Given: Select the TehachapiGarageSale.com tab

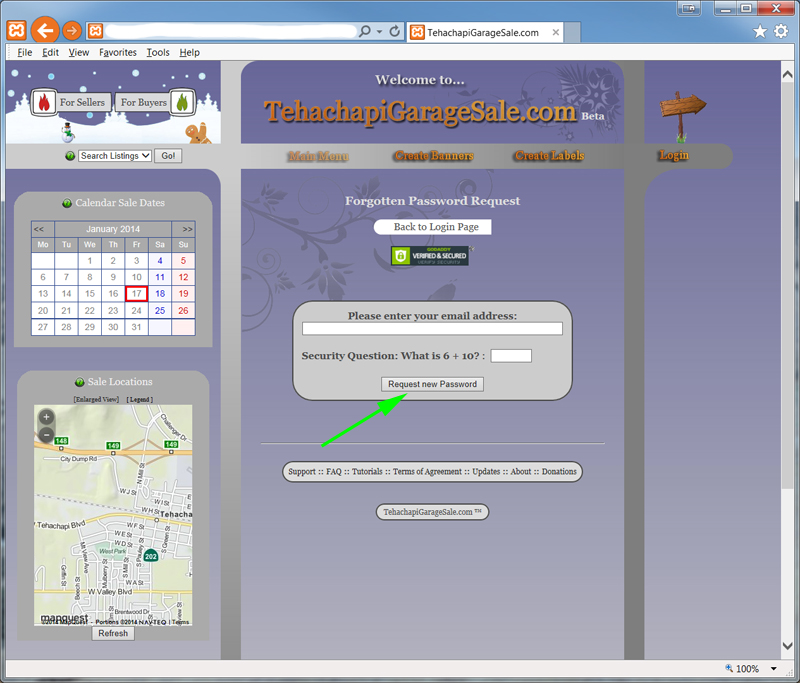Looking at the screenshot, I should click(482, 33).
